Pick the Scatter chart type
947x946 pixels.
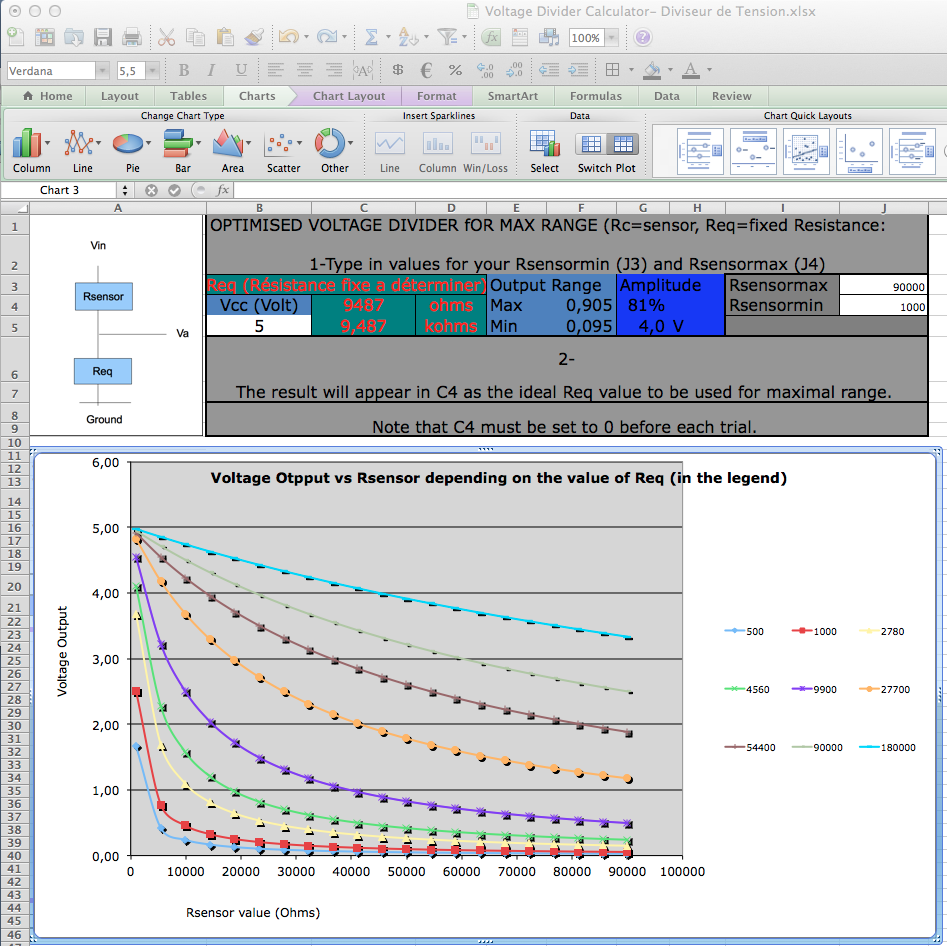point(283,148)
